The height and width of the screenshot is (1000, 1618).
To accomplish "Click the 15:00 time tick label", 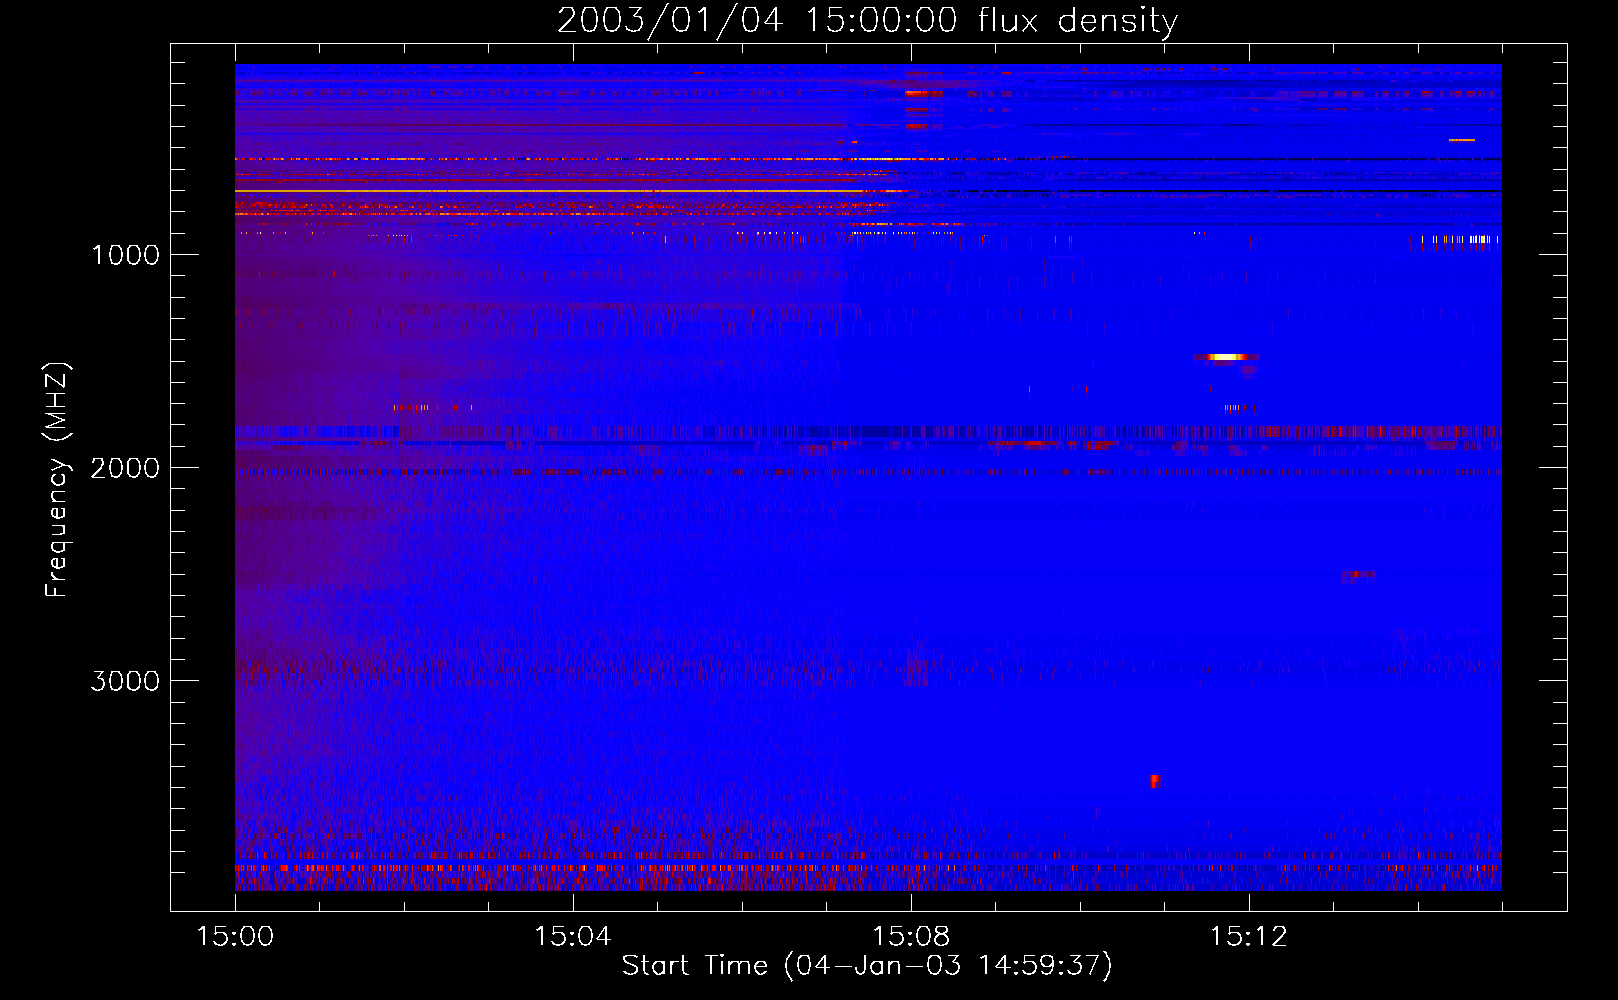I will click(x=235, y=936).
